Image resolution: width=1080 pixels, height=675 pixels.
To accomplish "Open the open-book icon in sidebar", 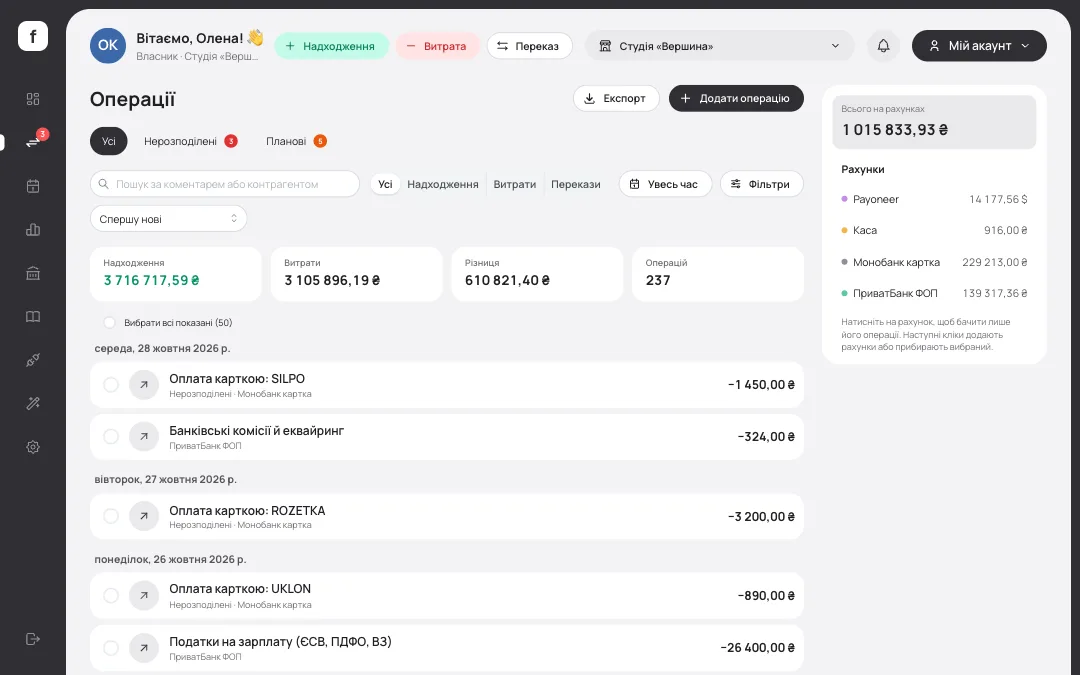I will click(32, 317).
